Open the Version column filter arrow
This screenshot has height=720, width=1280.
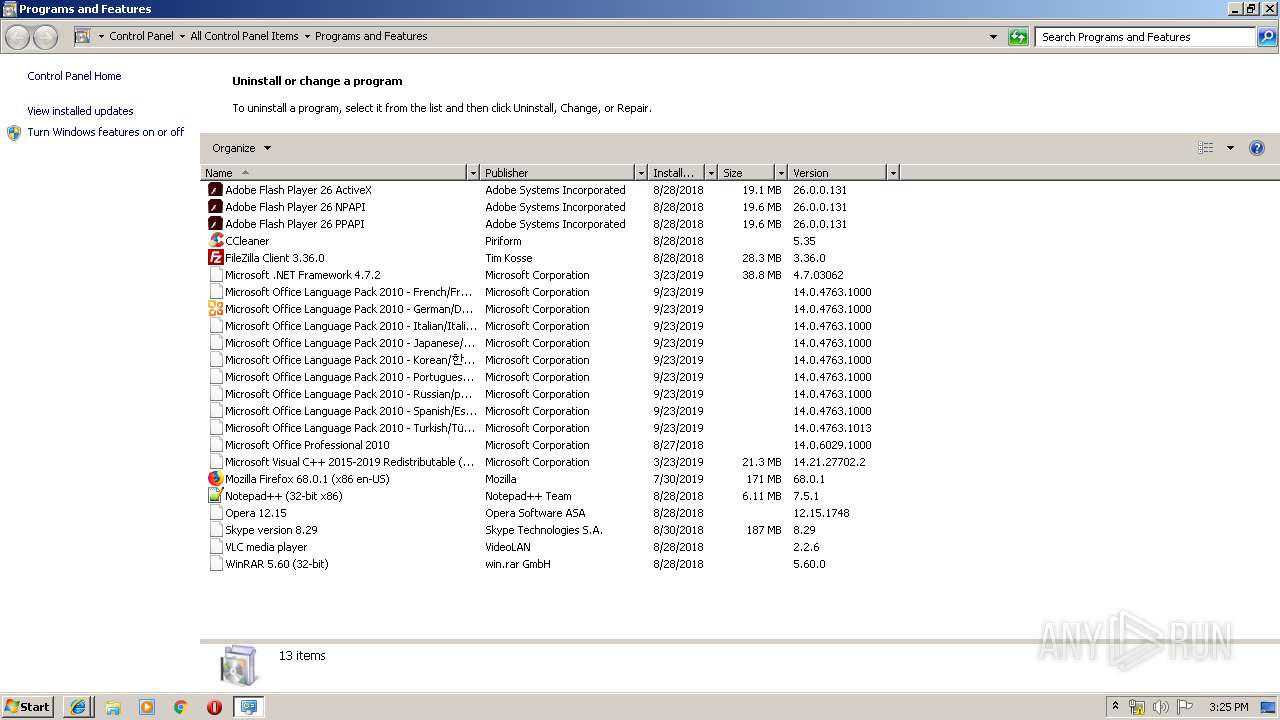893,173
